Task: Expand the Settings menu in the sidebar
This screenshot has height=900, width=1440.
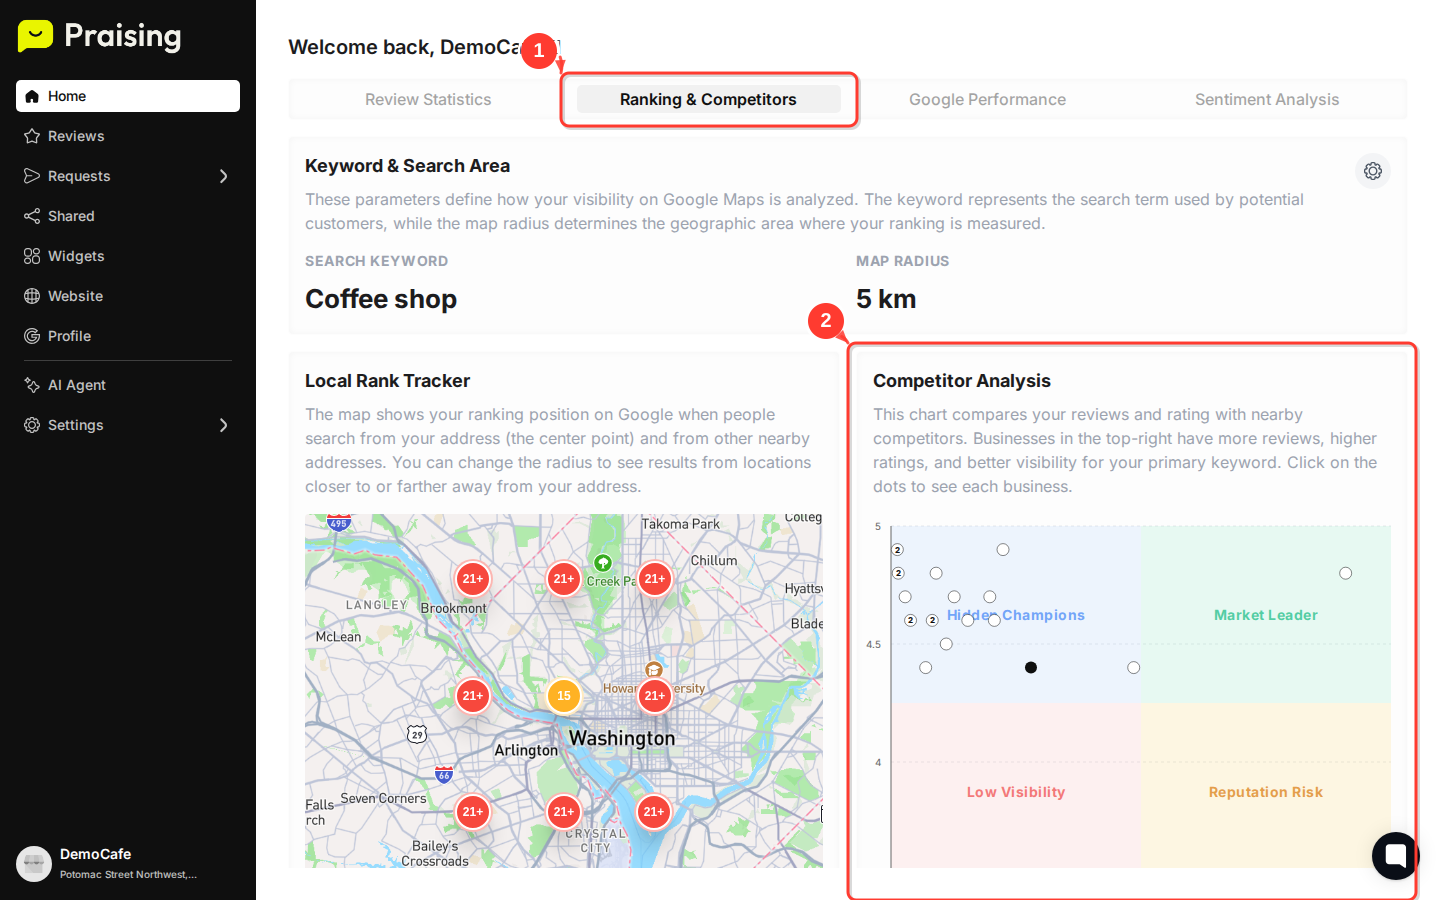Action: [x=224, y=425]
